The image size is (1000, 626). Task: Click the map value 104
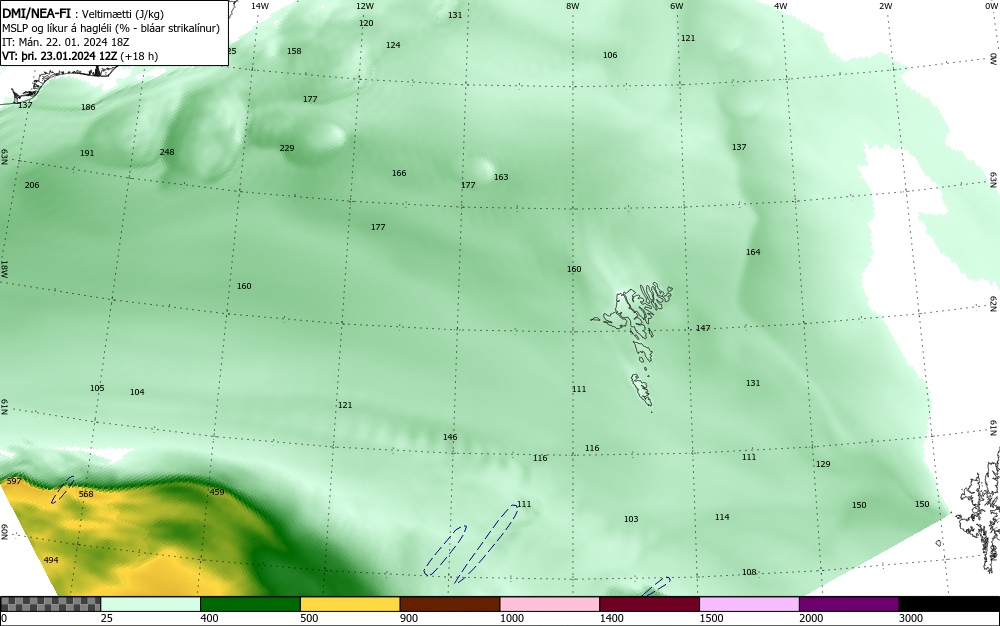tap(137, 391)
